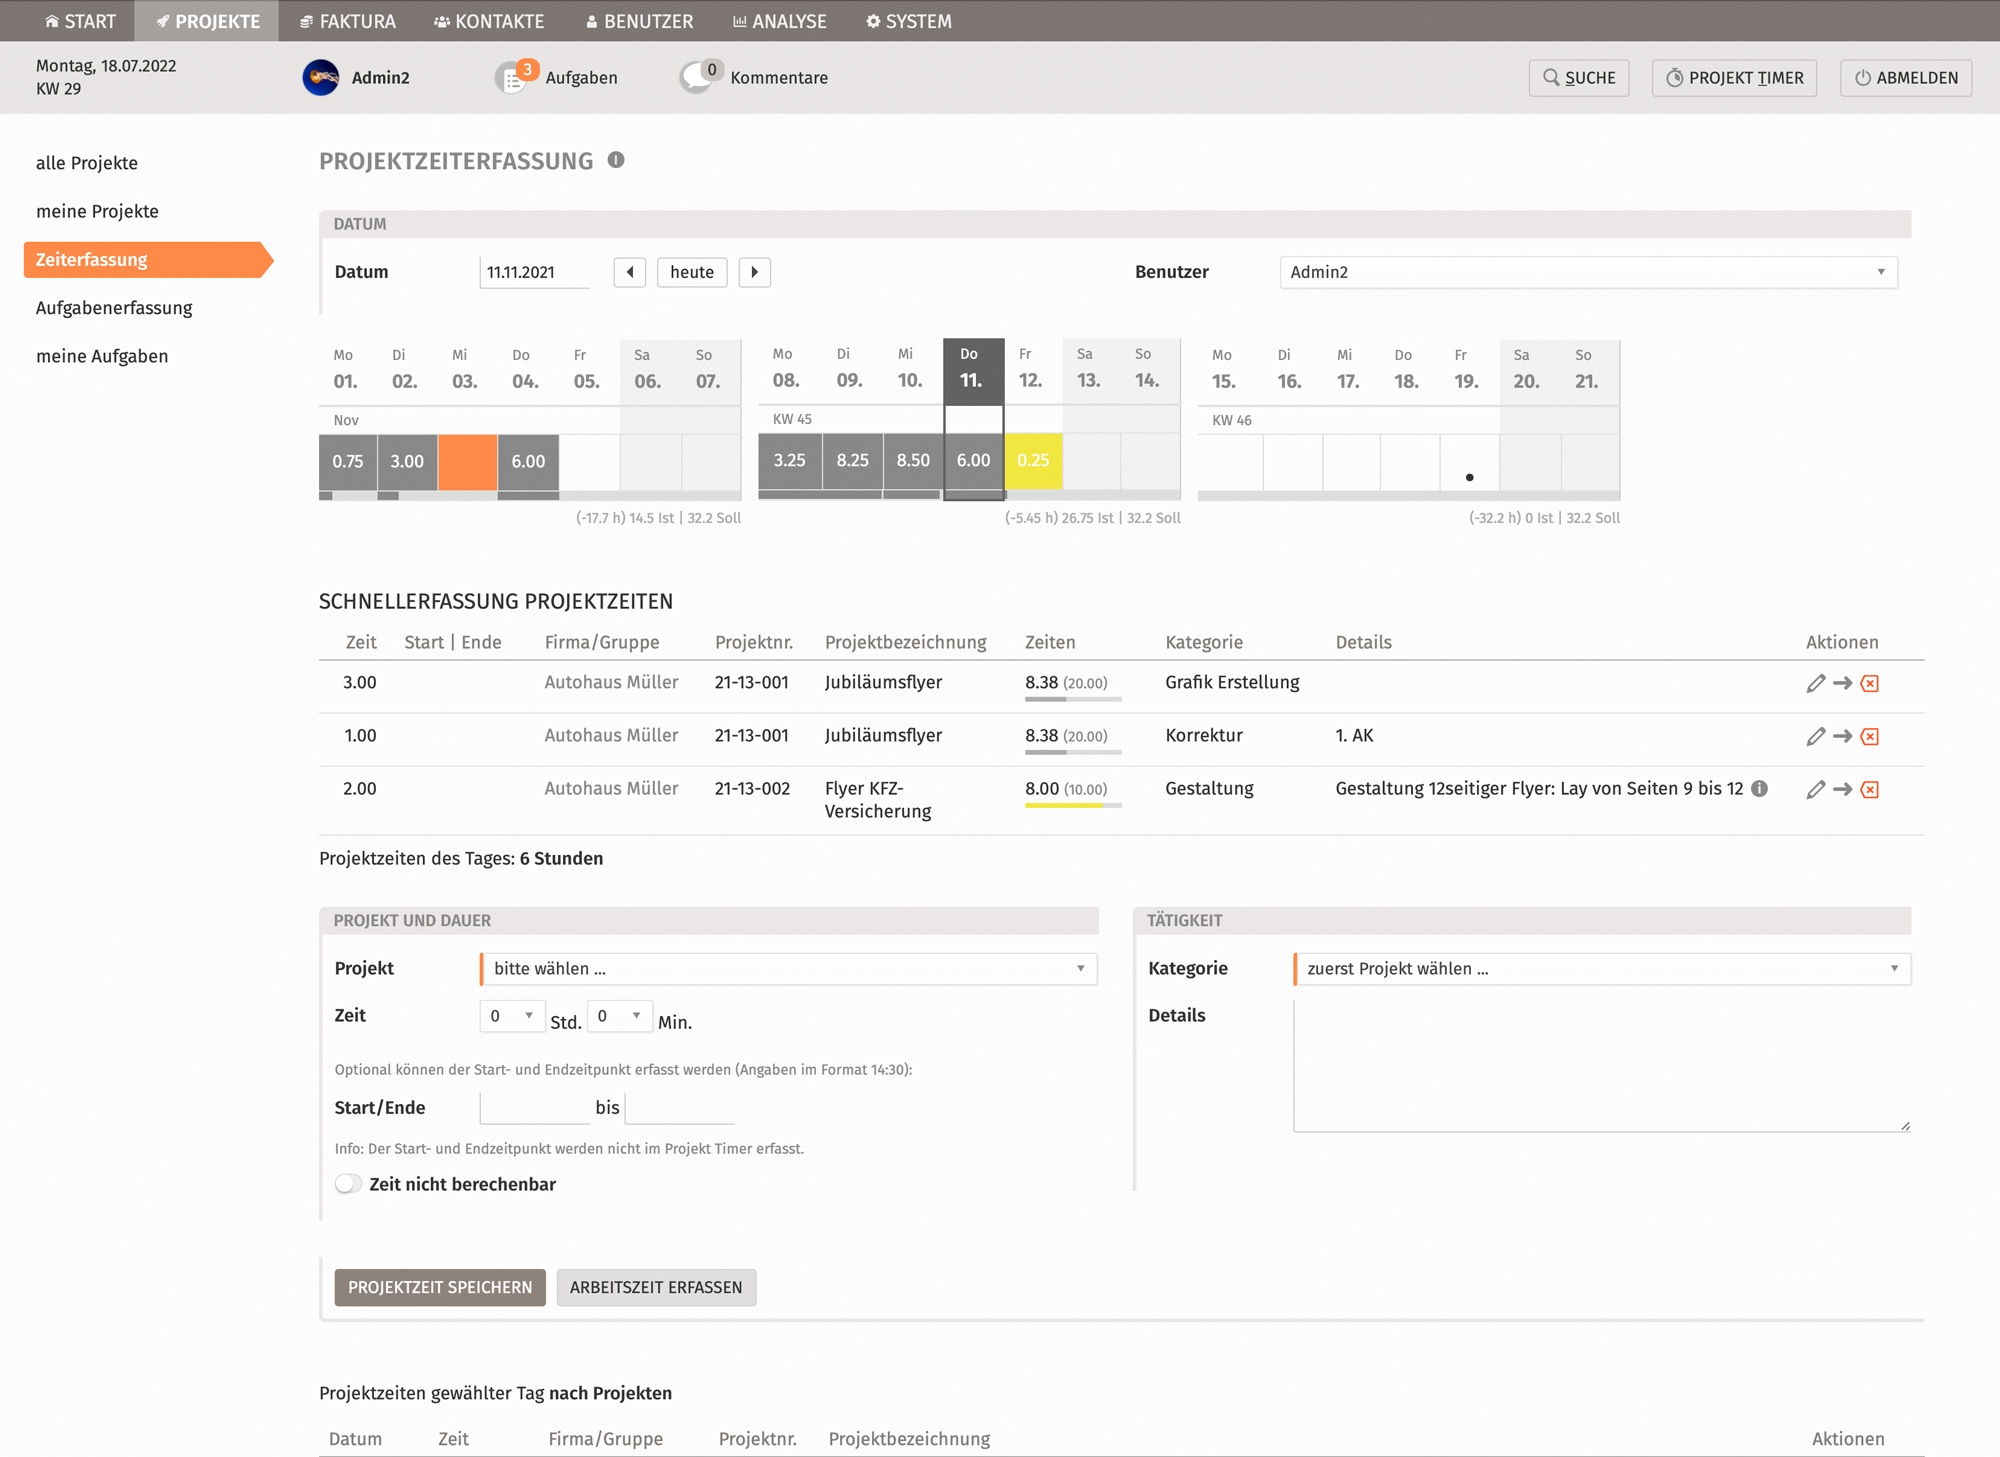Open the Kommentare speech bubble icon
This screenshot has height=1457, width=2000.
696,78
